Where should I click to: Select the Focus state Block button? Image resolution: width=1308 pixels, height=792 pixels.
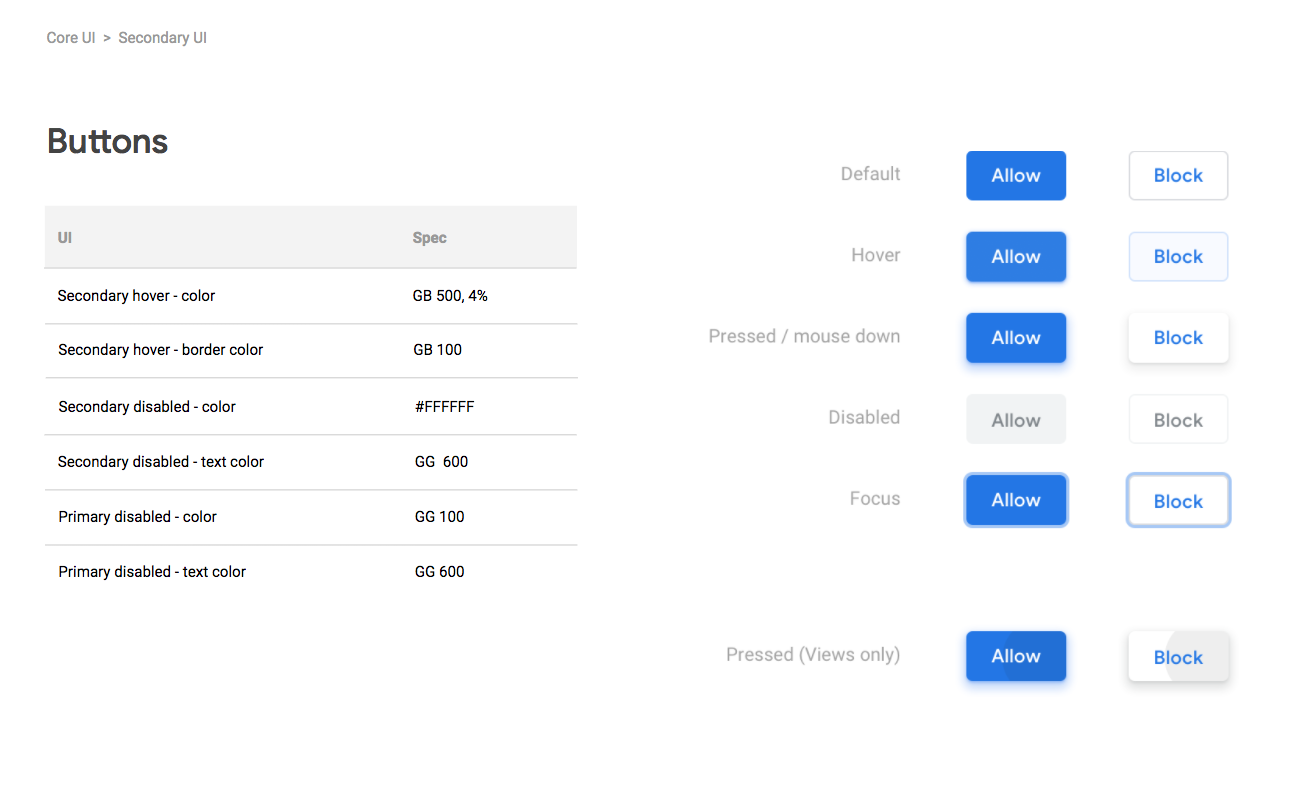point(1178,500)
